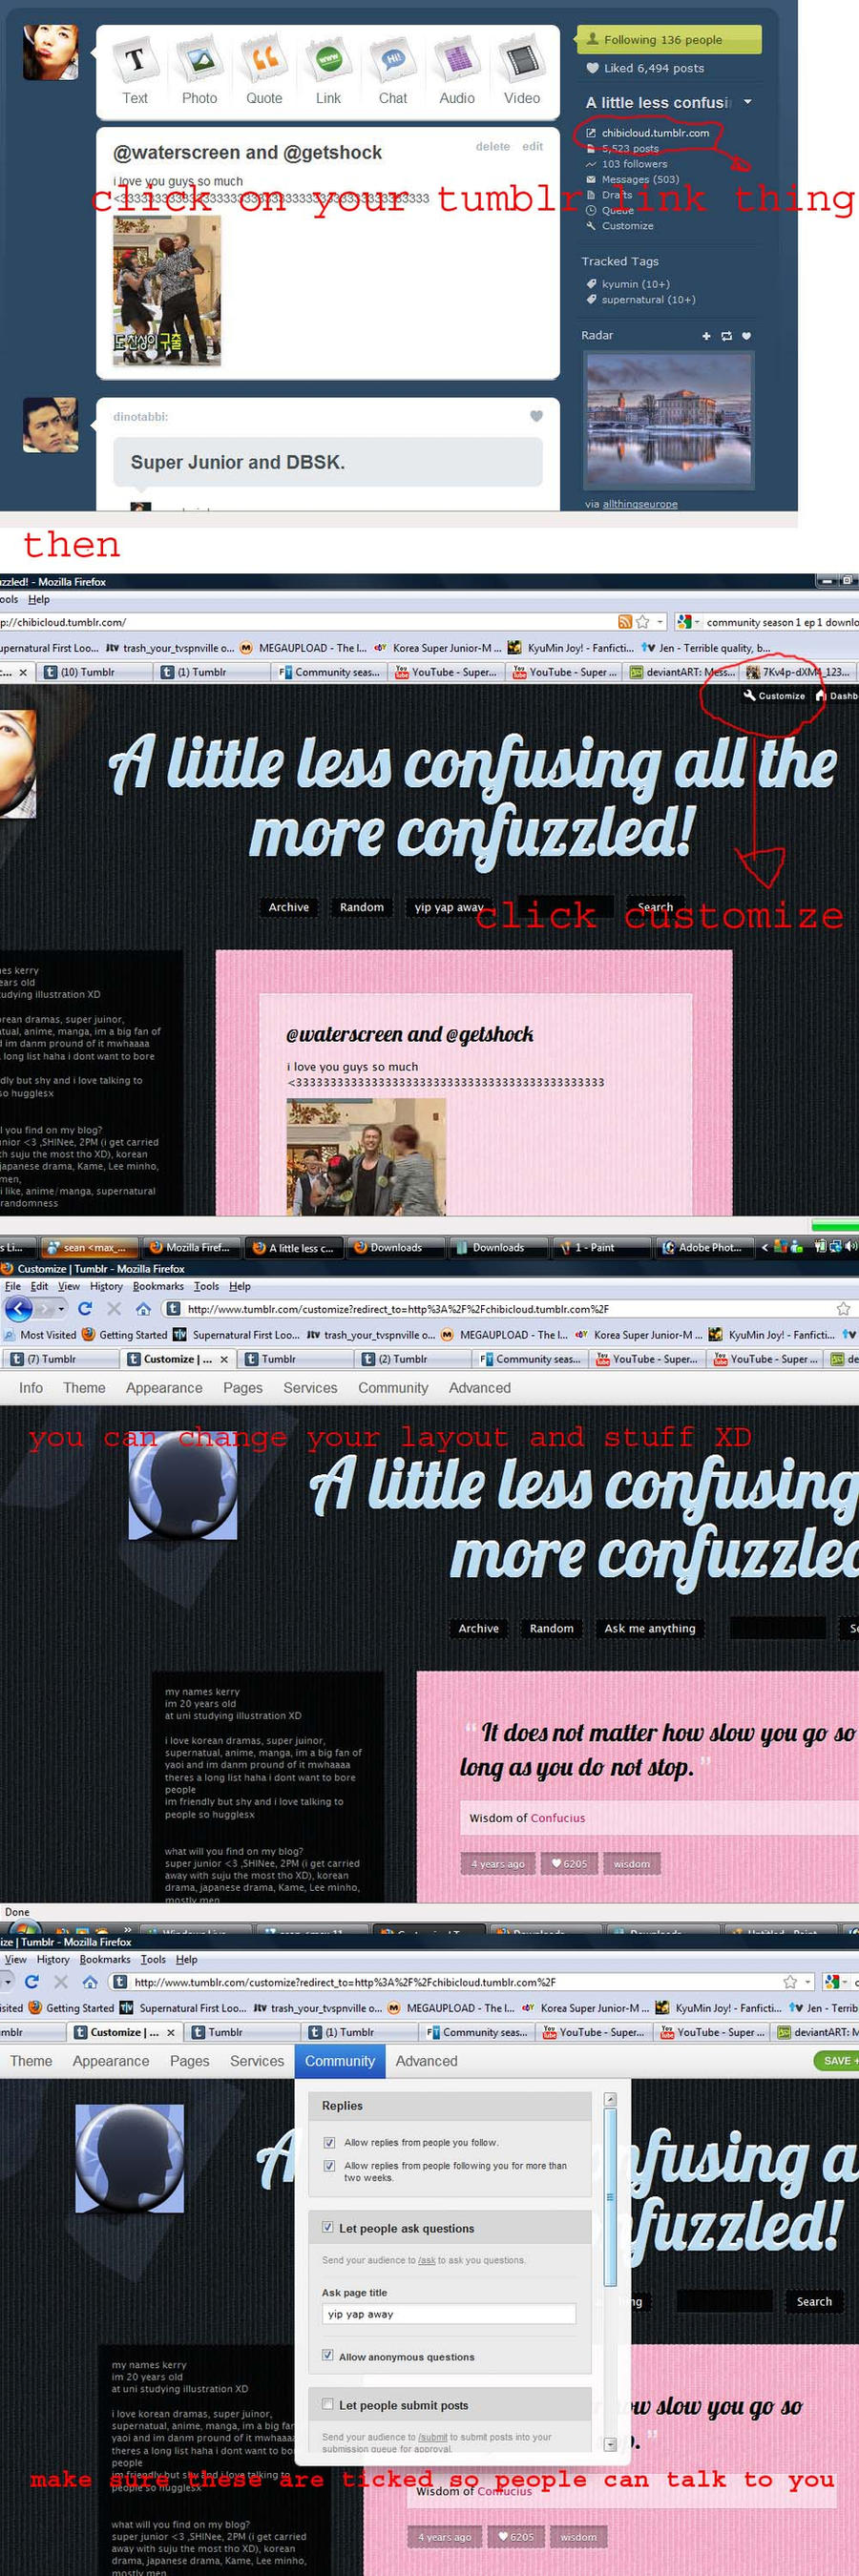Create a new Audio post
Viewport: 859px width, 2576px height.
point(457,71)
